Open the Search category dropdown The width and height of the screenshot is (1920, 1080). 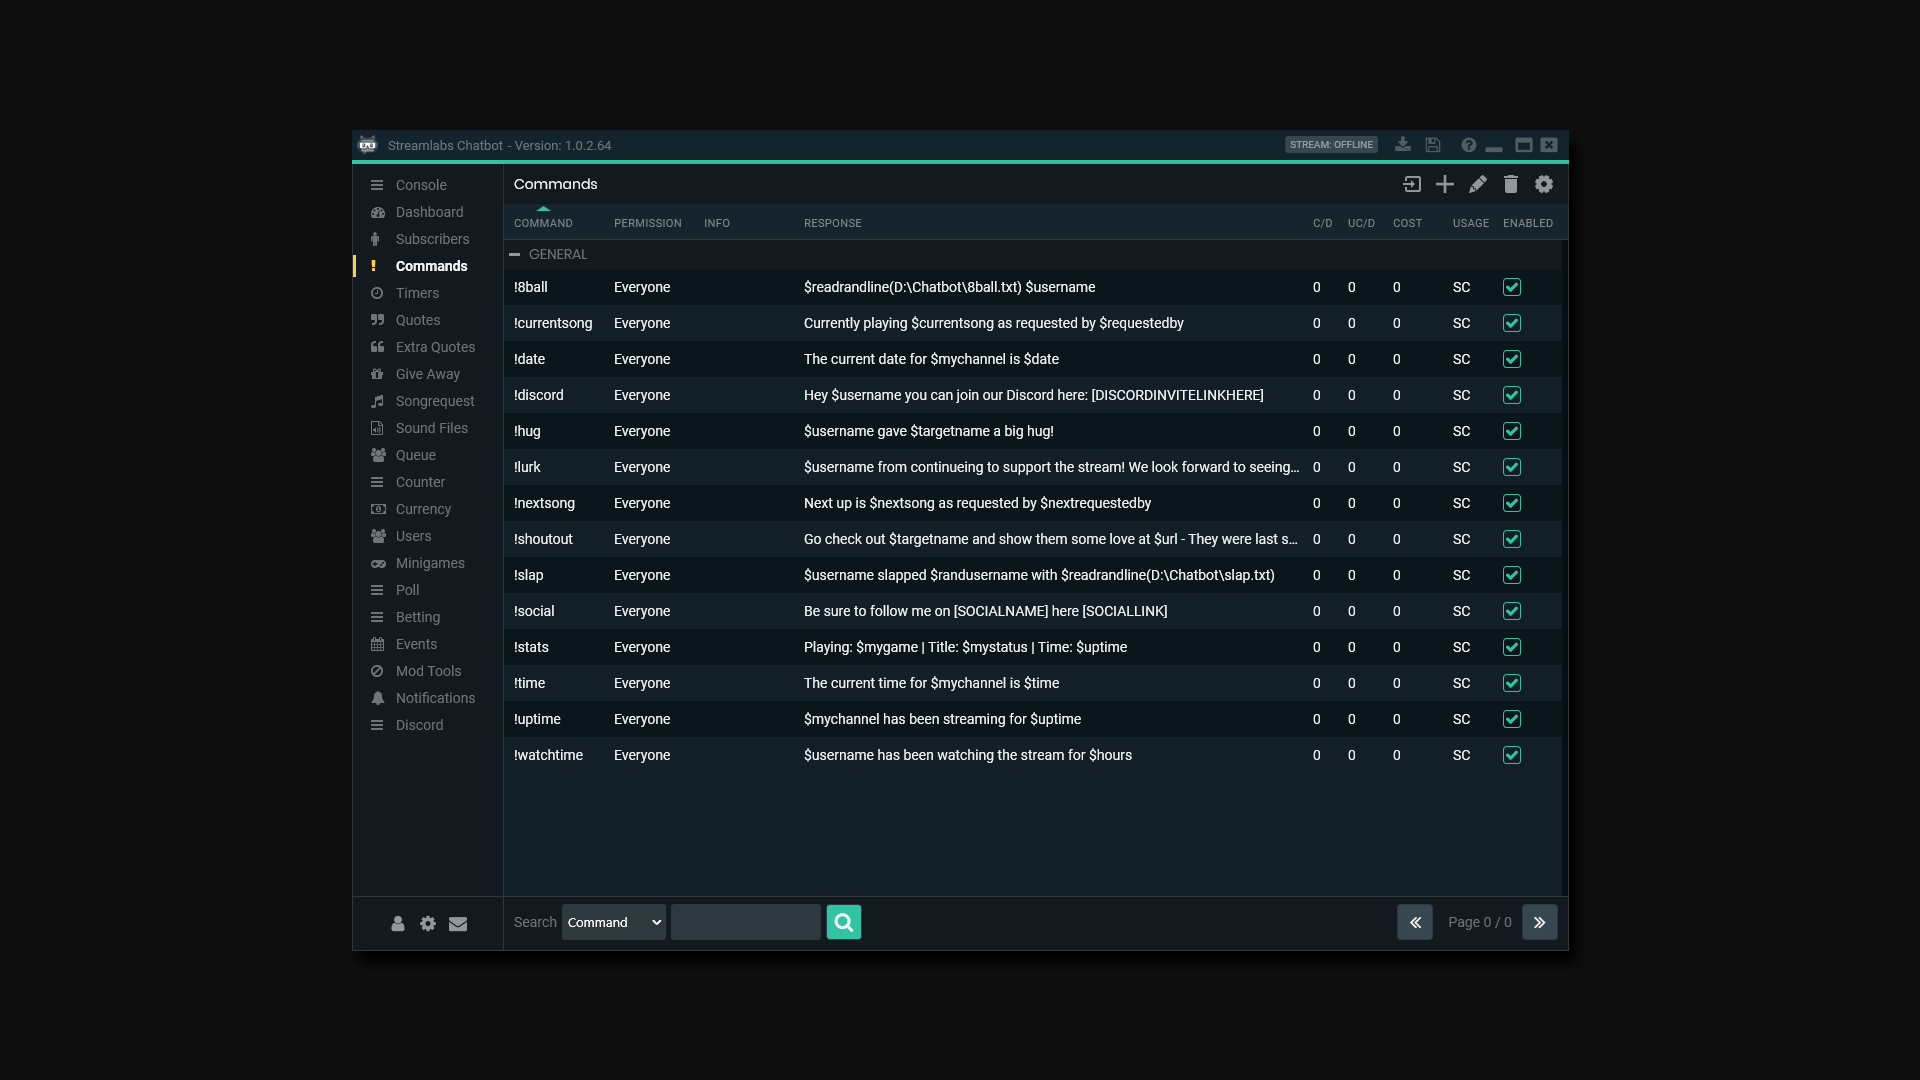613,922
